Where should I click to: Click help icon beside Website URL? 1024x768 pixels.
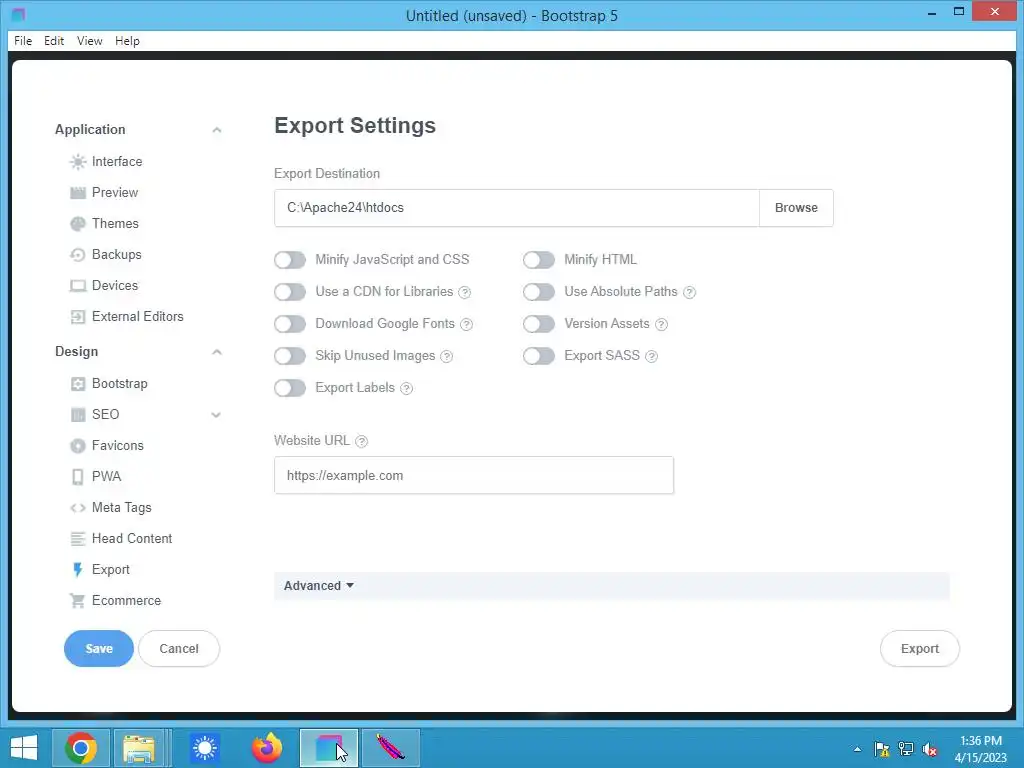(x=361, y=441)
